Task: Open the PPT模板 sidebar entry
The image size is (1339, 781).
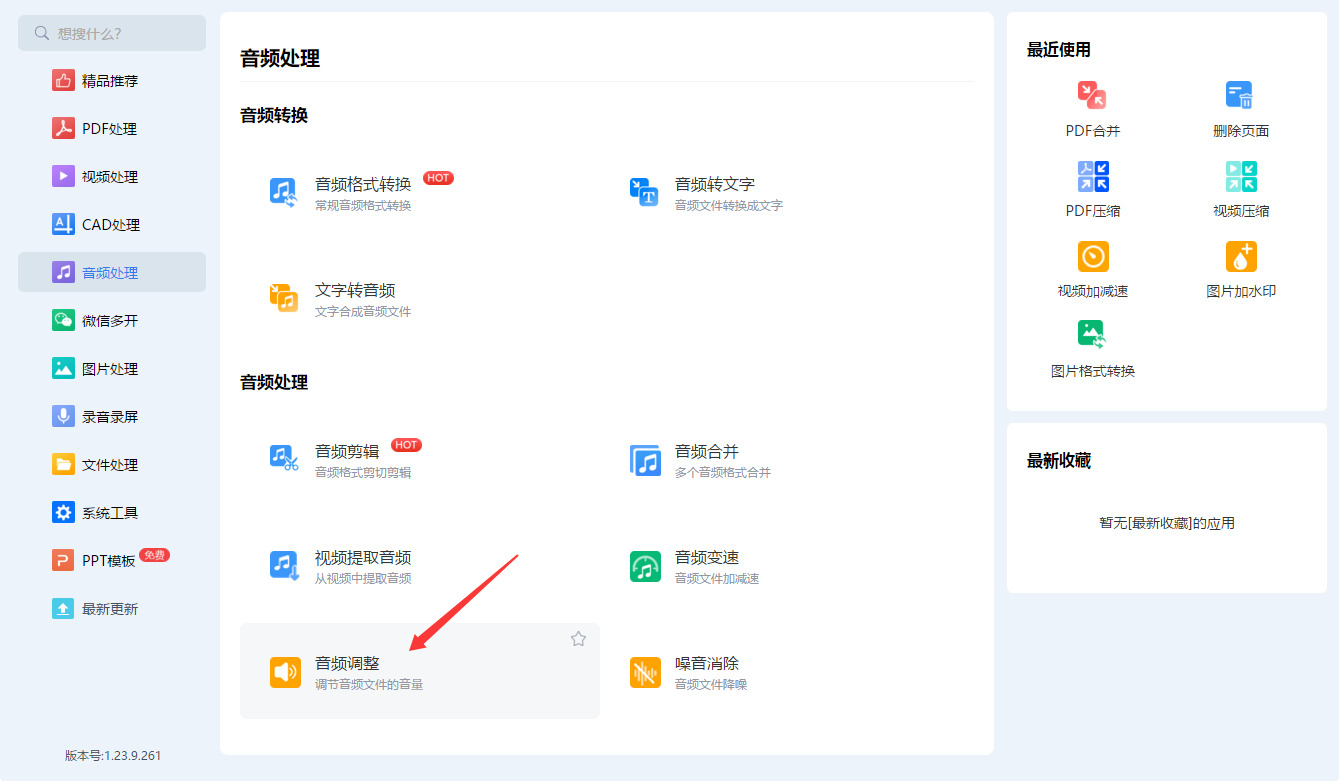Action: tap(112, 561)
